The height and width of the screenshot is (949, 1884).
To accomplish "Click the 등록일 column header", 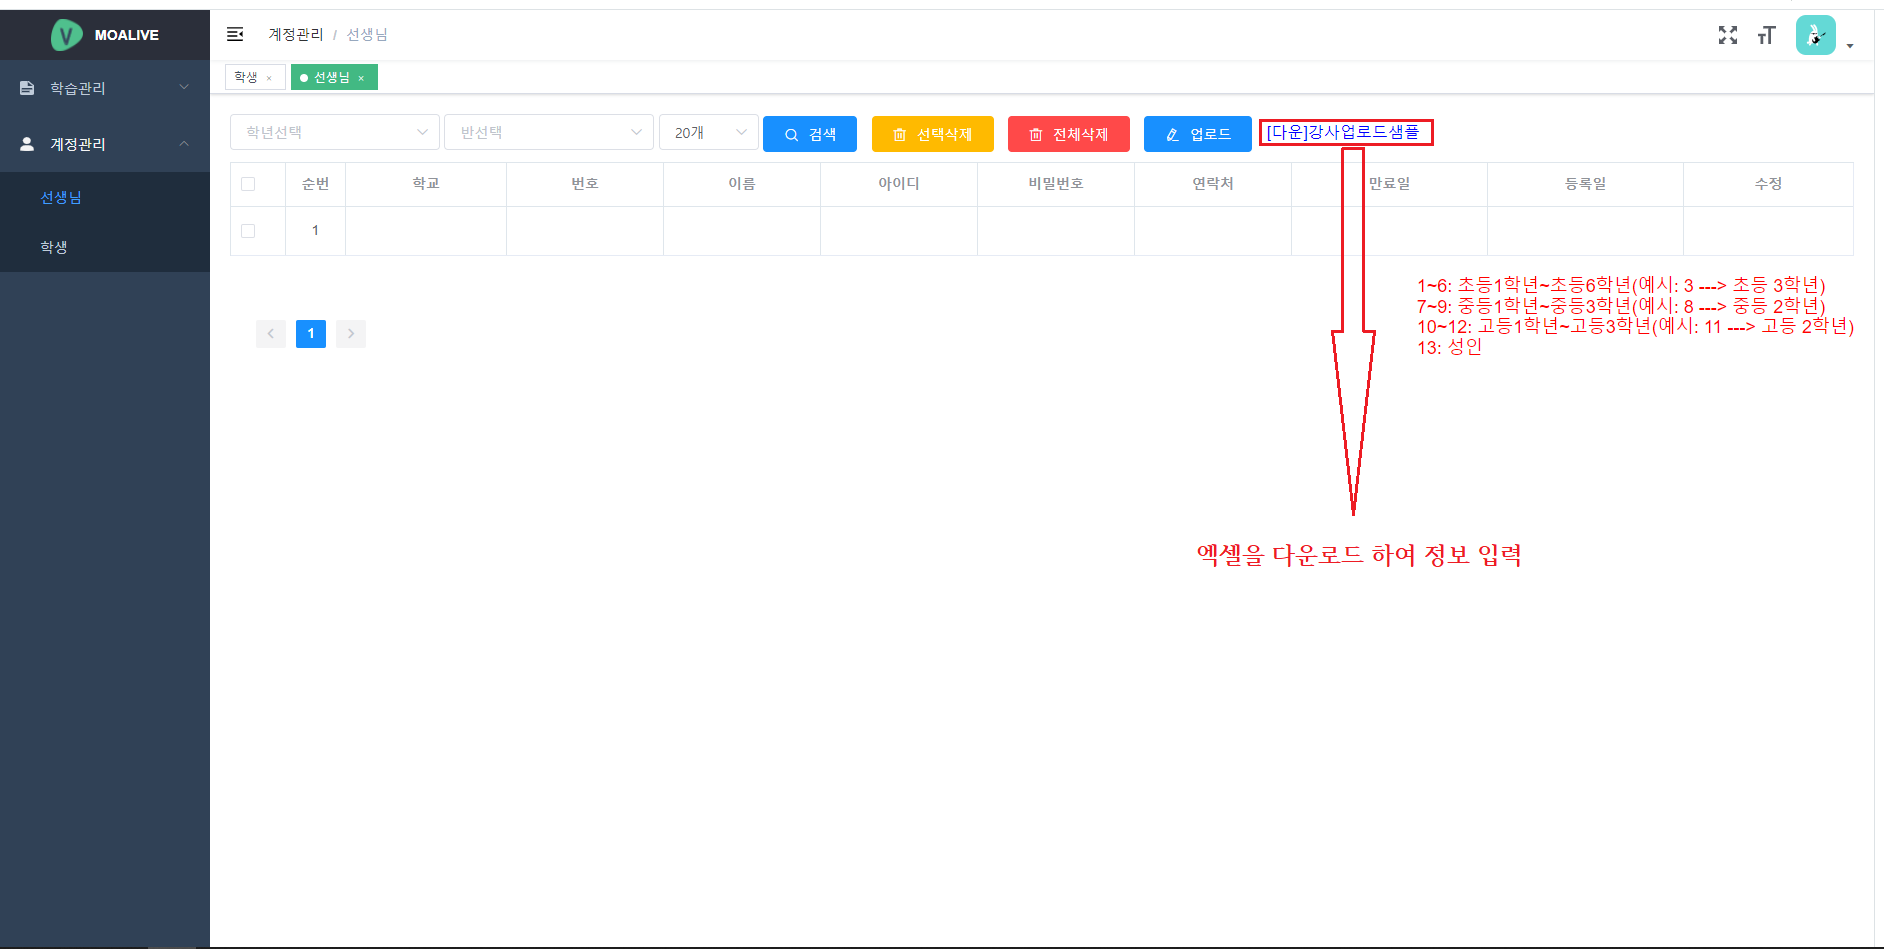I will (1586, 184).
